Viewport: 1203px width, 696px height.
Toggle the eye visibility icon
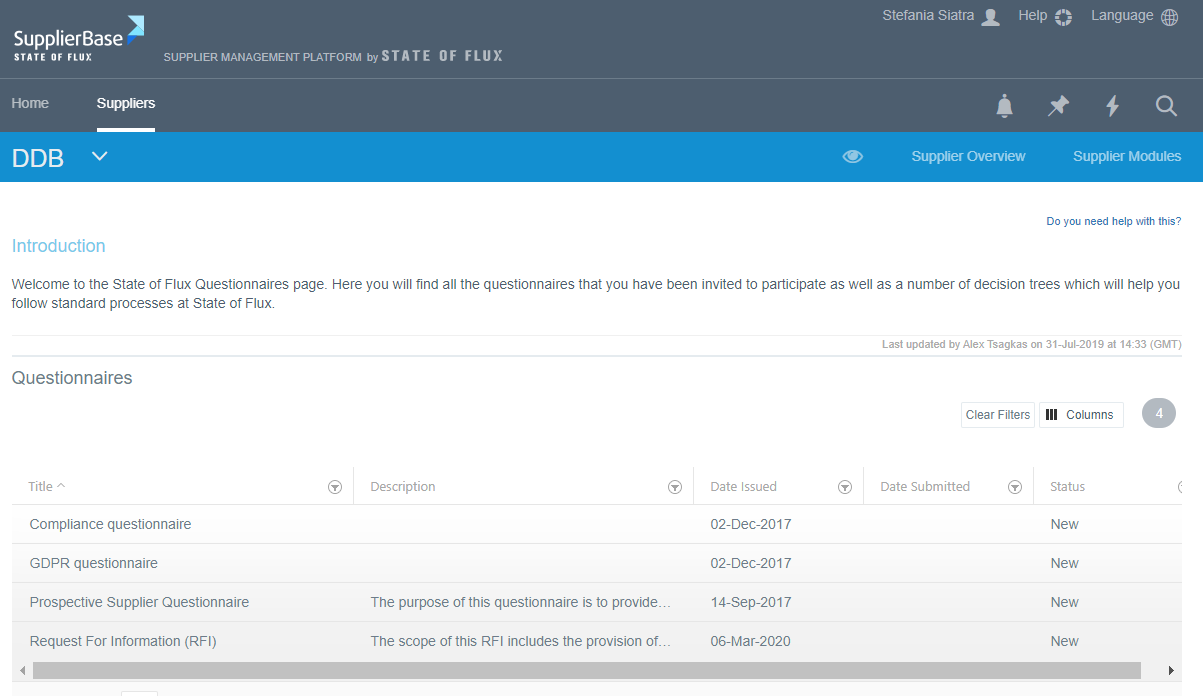click(x=852, y=157)
